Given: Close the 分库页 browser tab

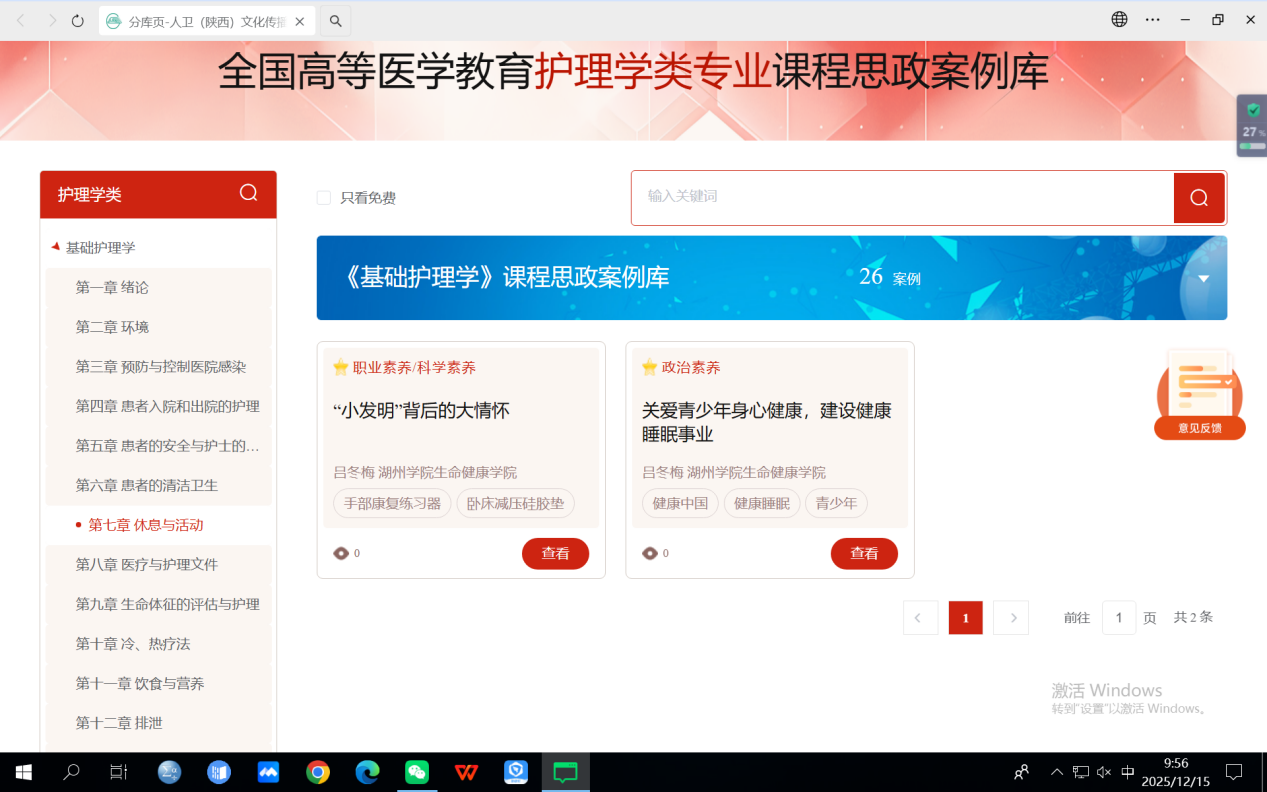Looking at the screenshot, I should click(300, 21).
